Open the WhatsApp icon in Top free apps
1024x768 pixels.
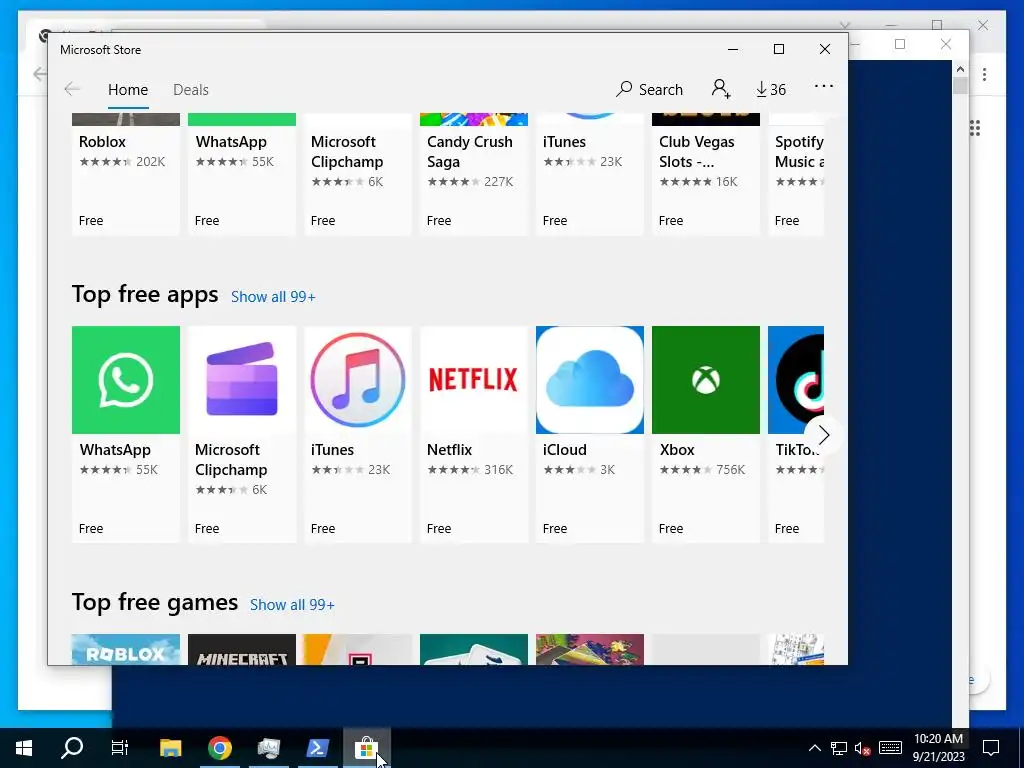(x=125, y=379)
